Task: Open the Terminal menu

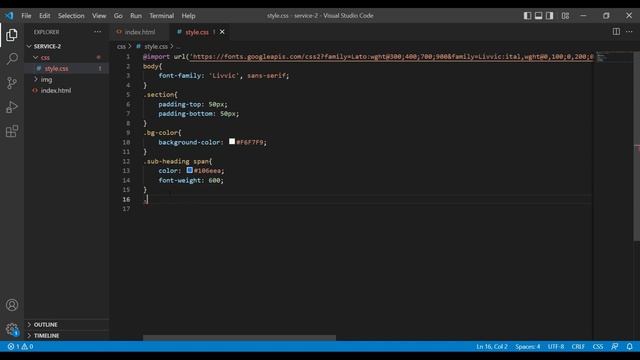Action: pyautogui.click(x=161, y=16)
